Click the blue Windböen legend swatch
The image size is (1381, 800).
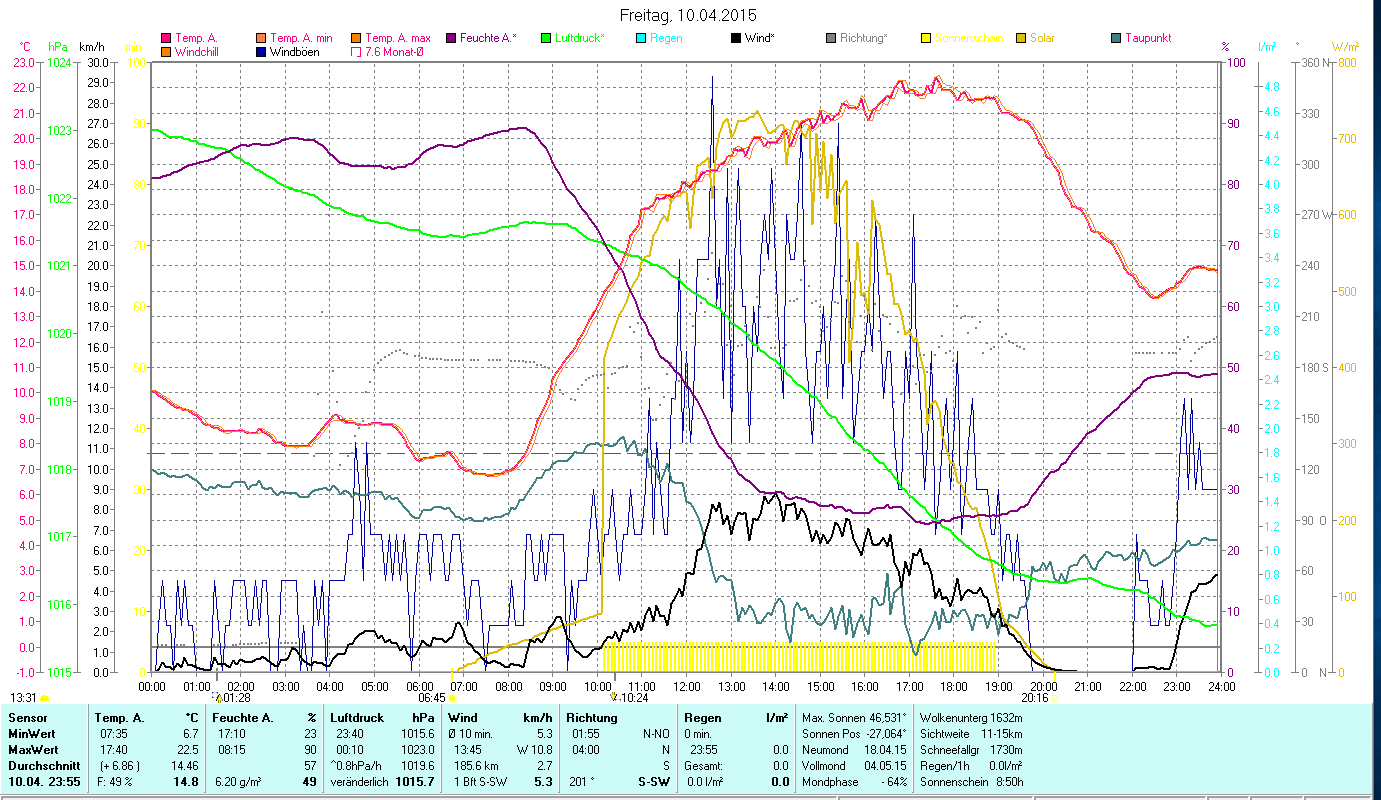pyautogui.click(x=261, y=51)
